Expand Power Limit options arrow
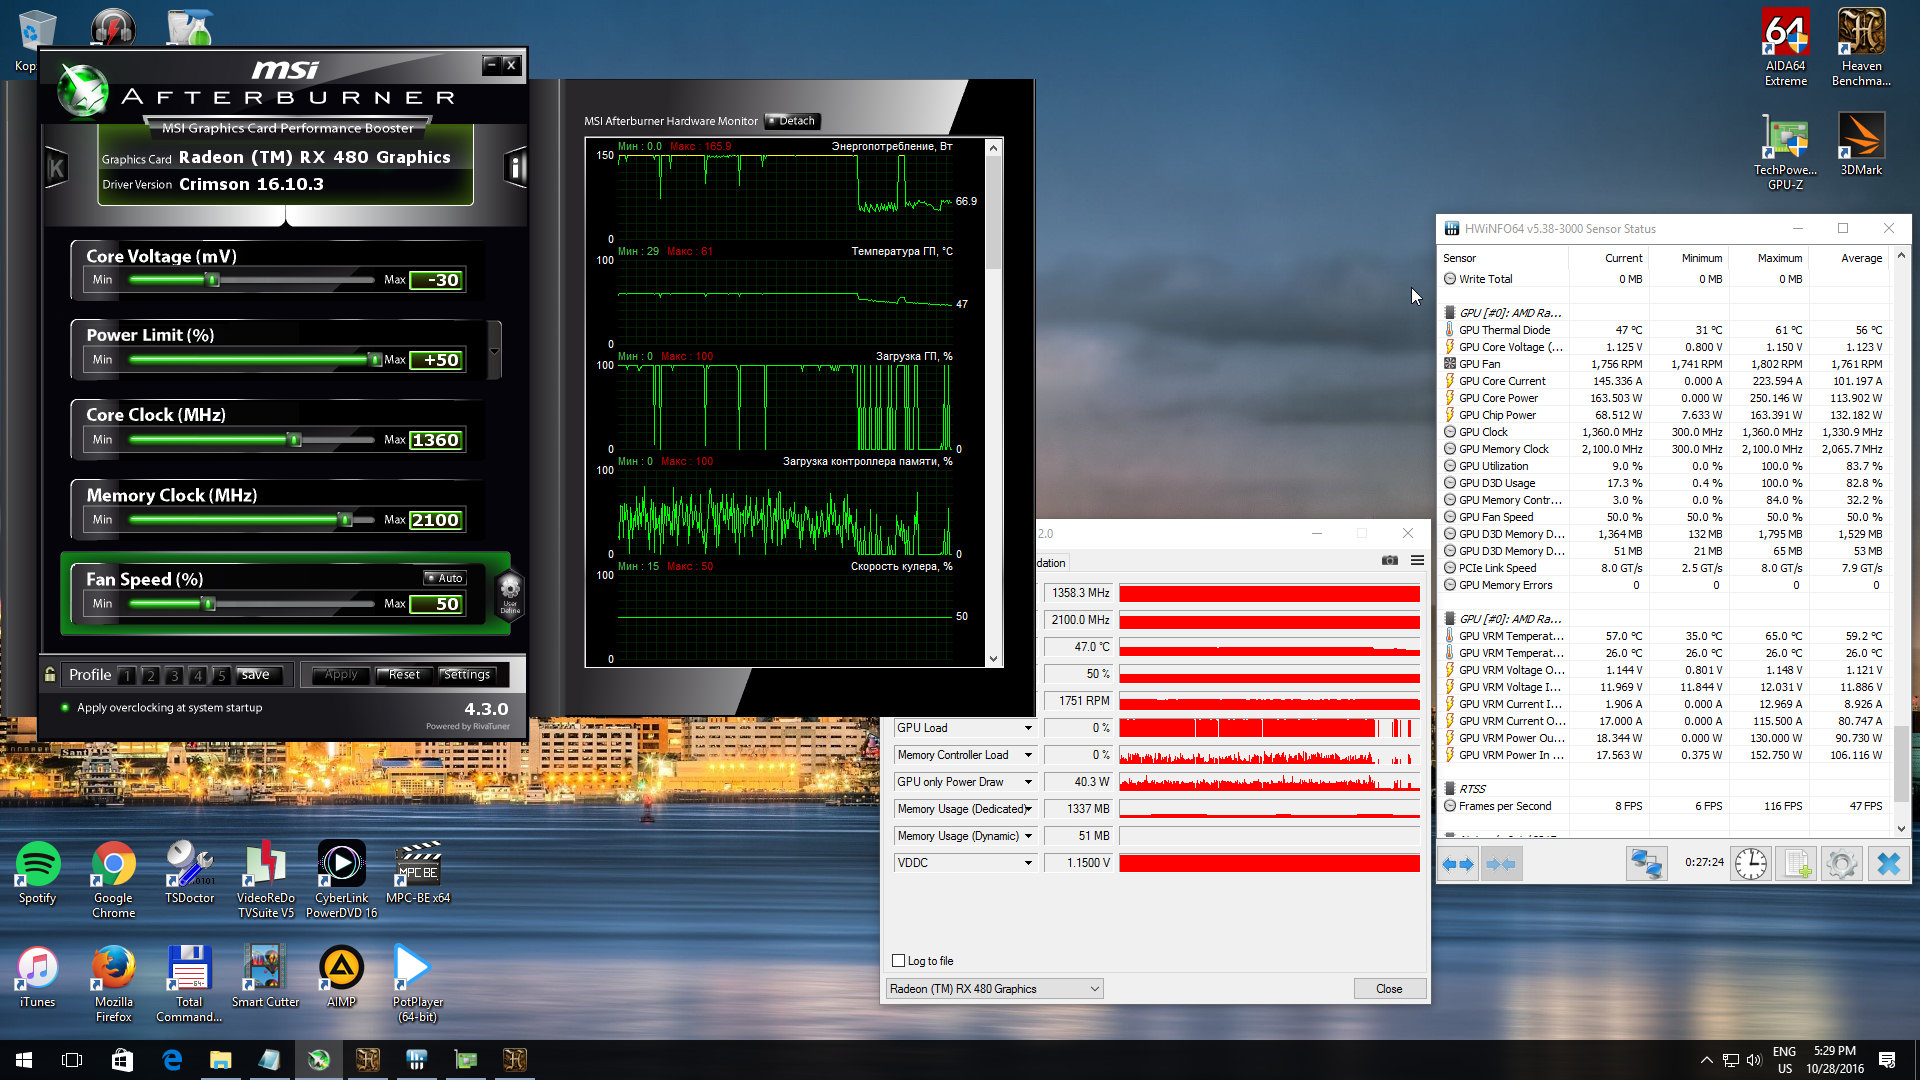This screenshot has width=1920, height=1080. [494, 351]
